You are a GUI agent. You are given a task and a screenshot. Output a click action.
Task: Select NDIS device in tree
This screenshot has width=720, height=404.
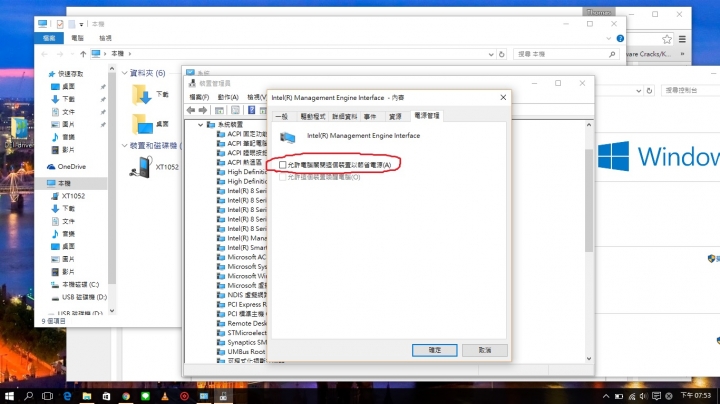[247, 295]
